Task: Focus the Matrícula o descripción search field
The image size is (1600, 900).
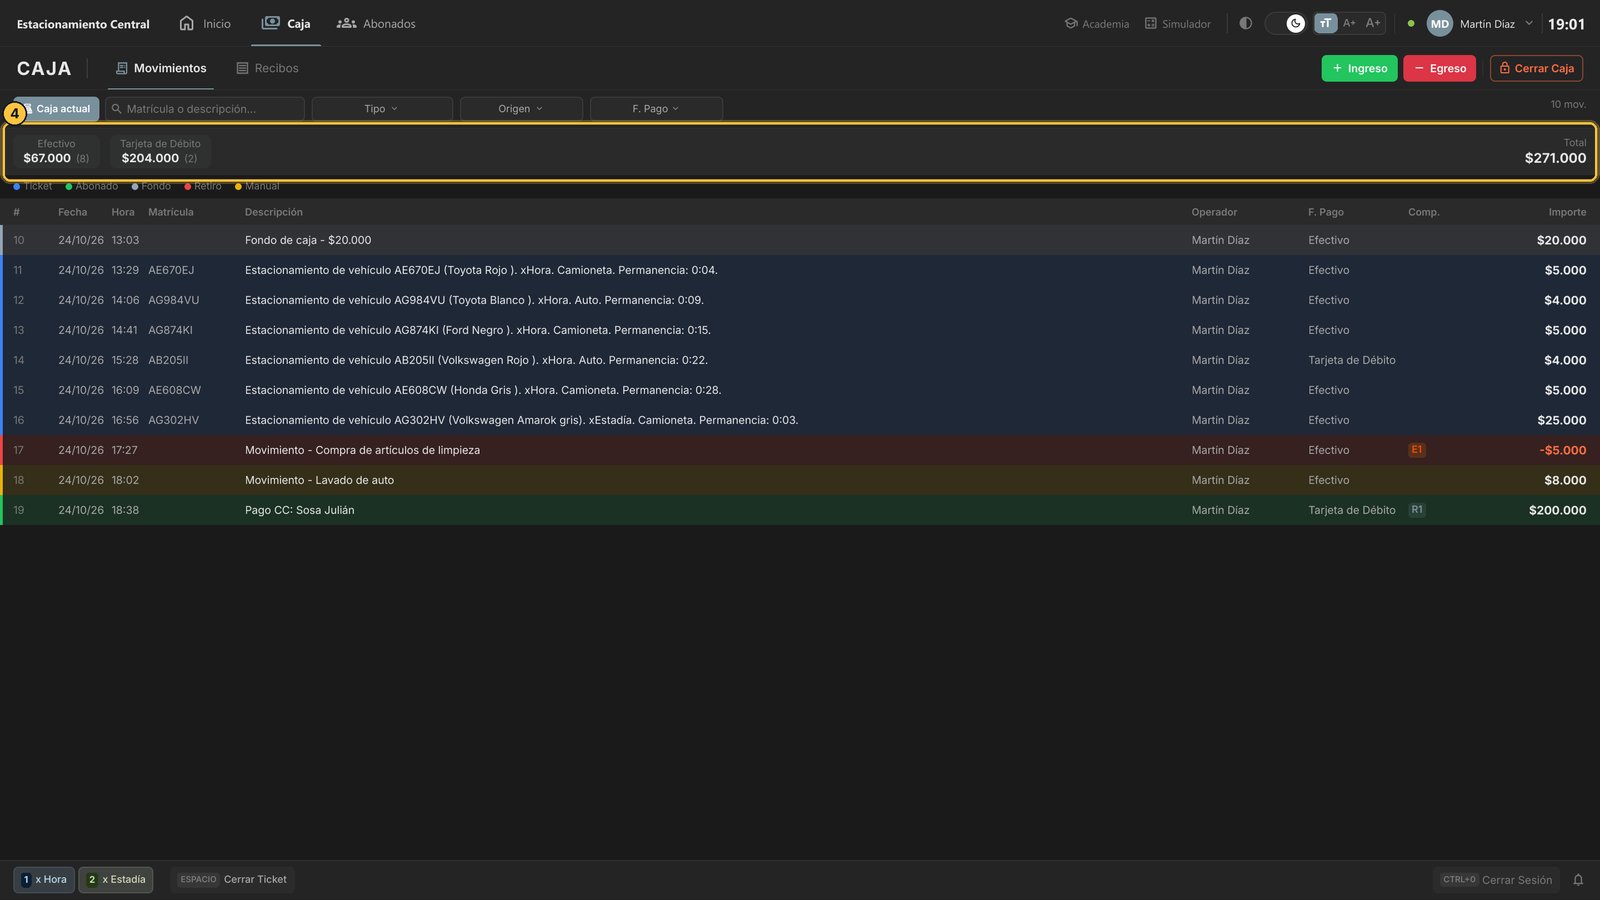Action: (x=205, y=109)
